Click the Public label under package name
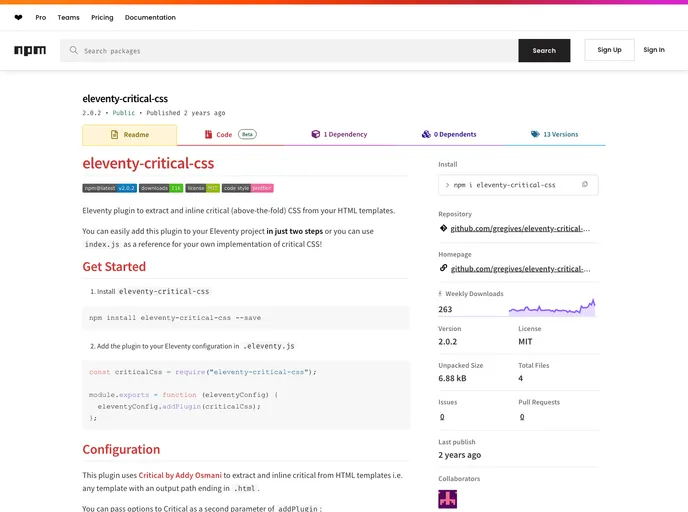The height and width of the screenshot is (512, 688). [x=123, y=113]
